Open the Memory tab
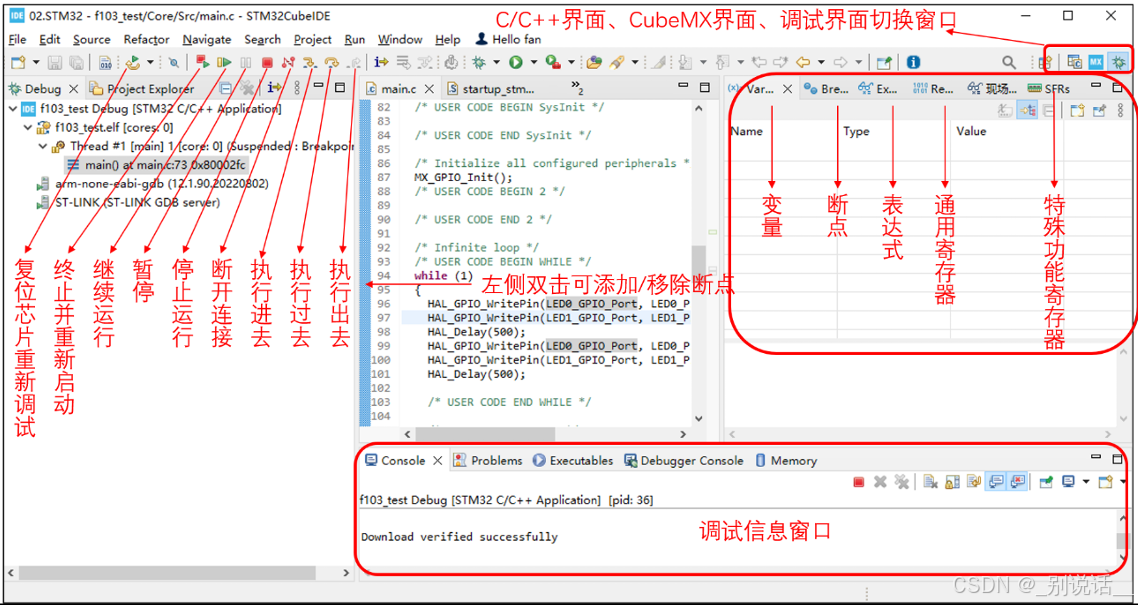 (786, 461)
